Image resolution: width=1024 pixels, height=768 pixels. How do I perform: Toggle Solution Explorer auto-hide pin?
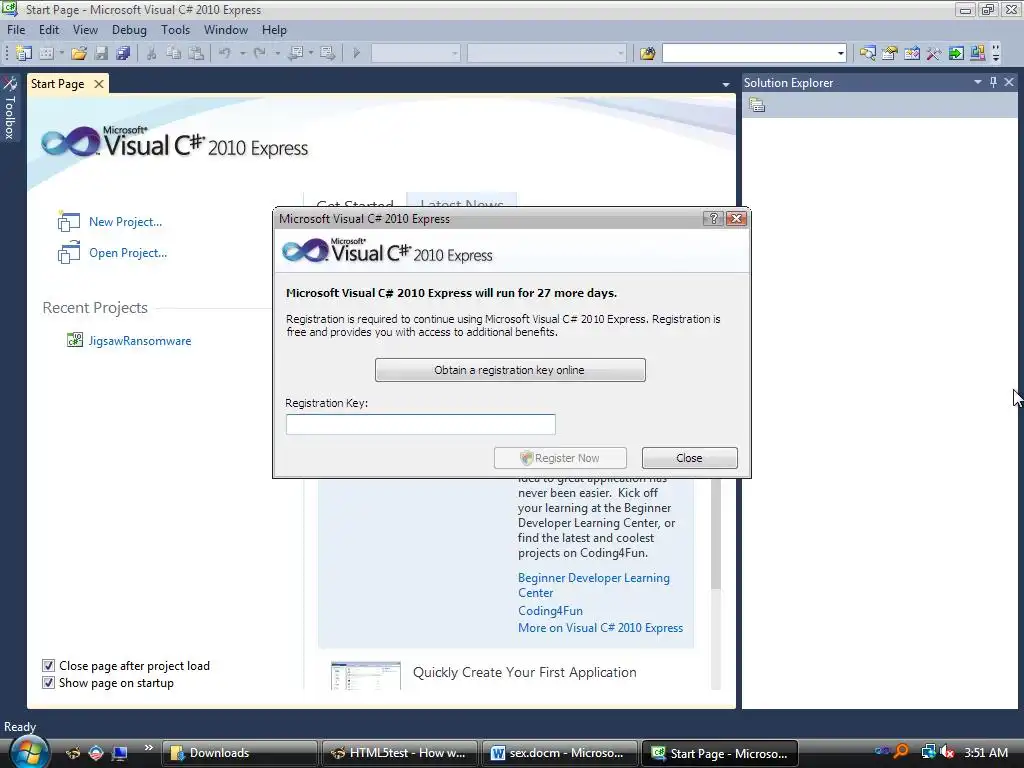tap(993, 82)
